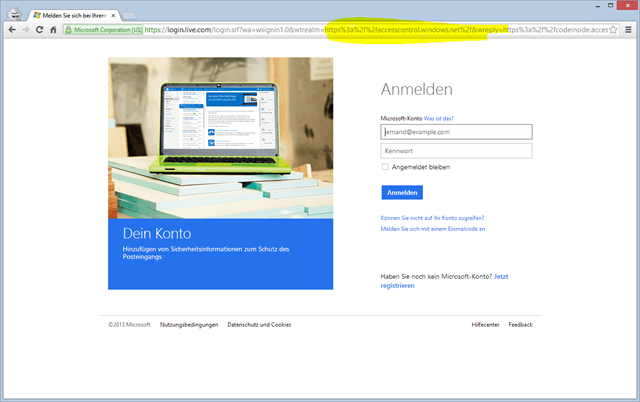Open 'Datenschutz und Cookies' footer link
The width and height of the screenshot is (640, 402).
click(259, 324)
